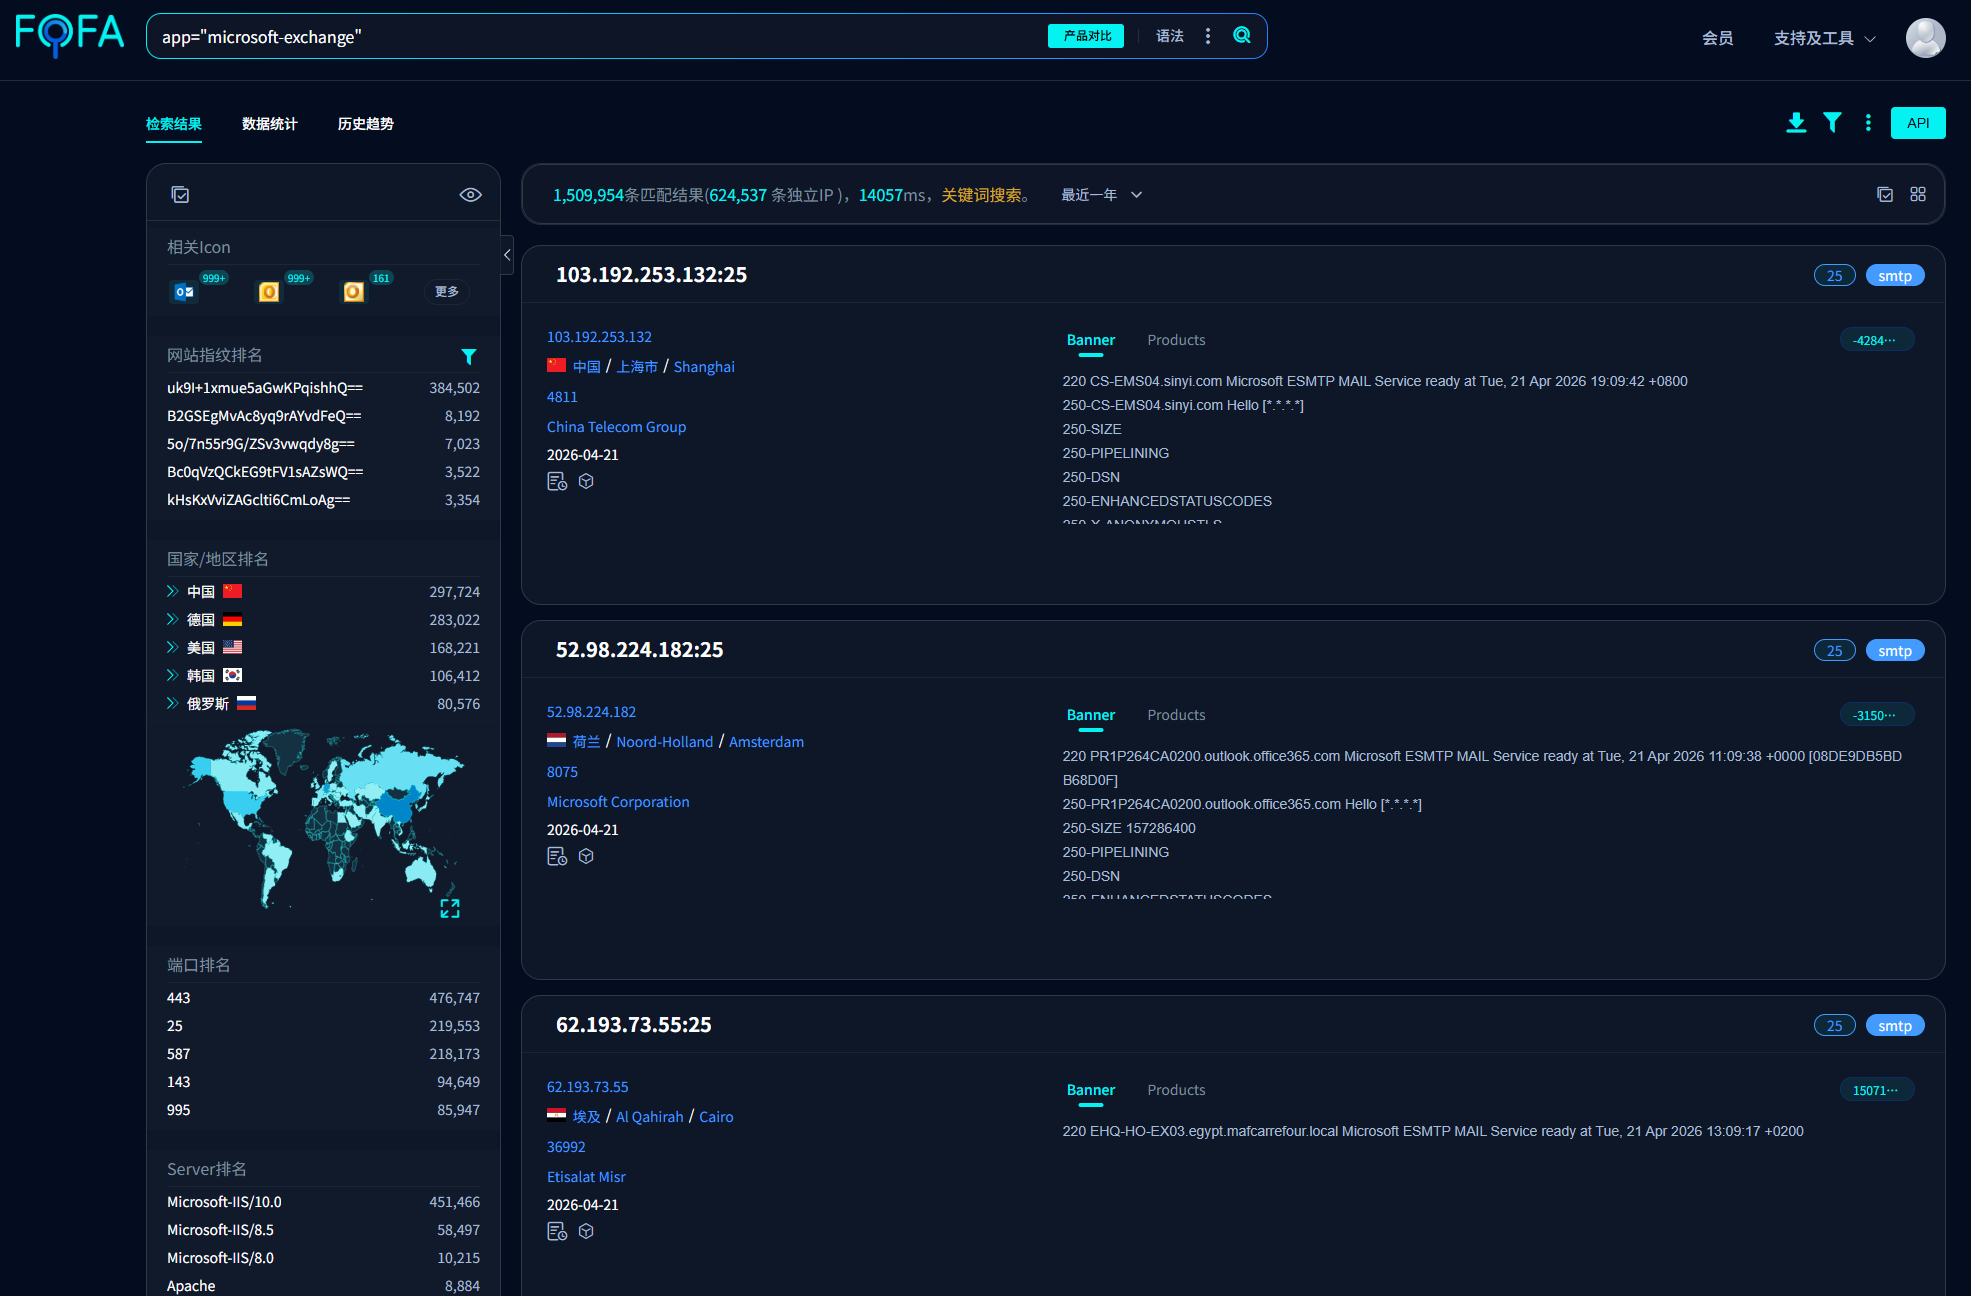The width and height of the screenshot is (1971, 1296).
Task: Switch to the 数据统计 tab
Action: (270, 124)
